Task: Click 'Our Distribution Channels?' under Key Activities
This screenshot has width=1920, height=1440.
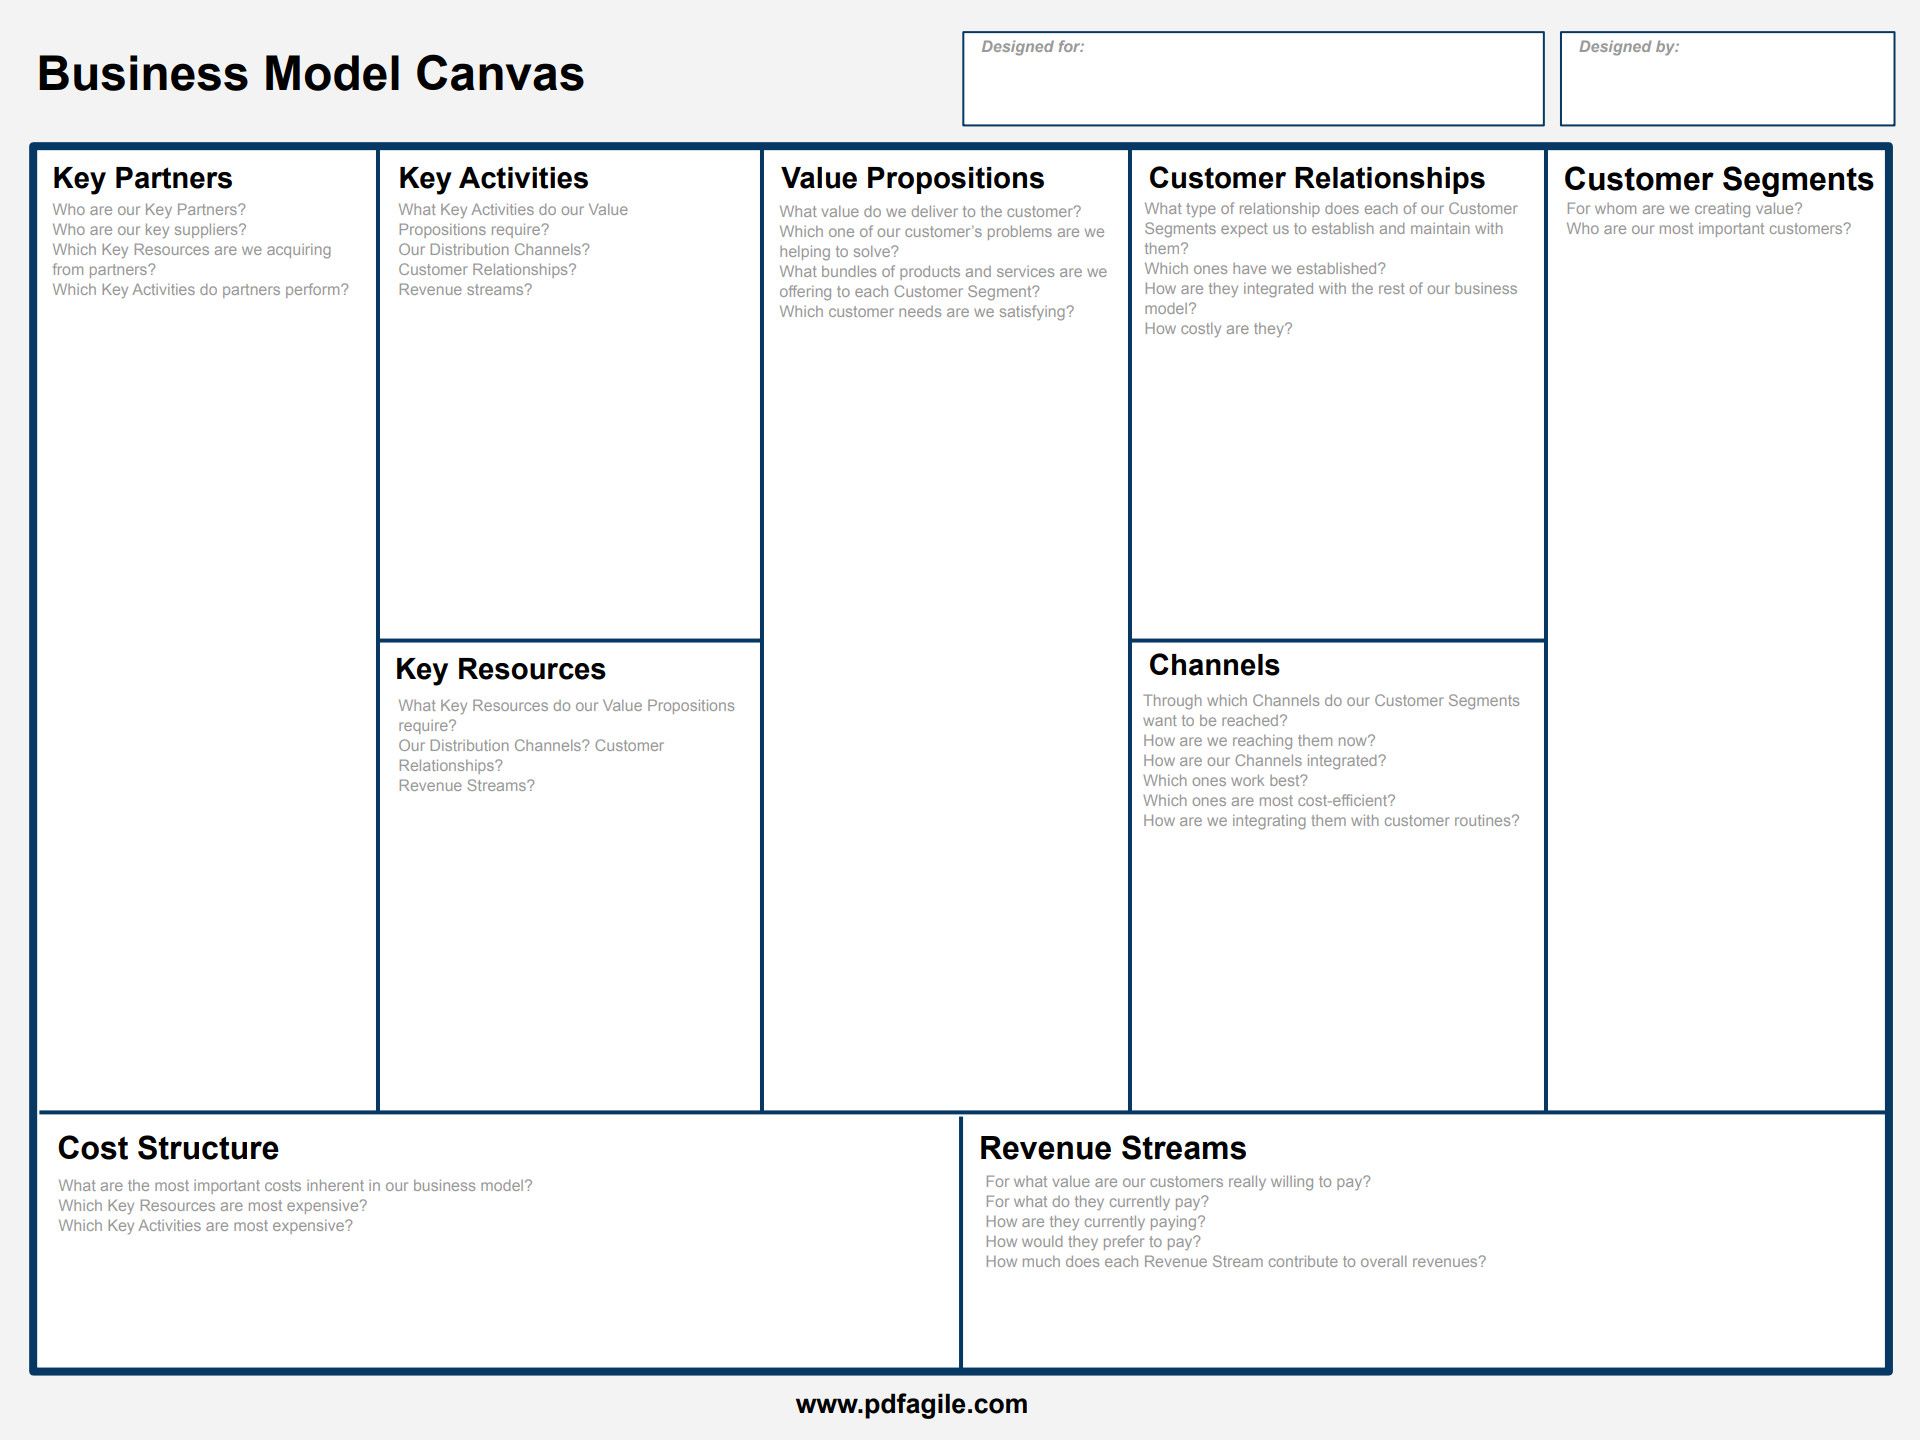Action: click(x=494, y=250)
